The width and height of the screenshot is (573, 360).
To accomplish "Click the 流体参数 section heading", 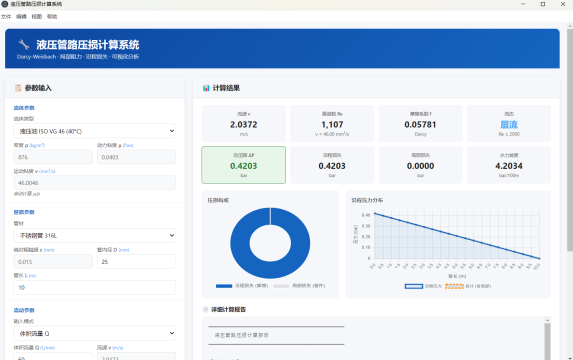I will (x=24, y=108).
